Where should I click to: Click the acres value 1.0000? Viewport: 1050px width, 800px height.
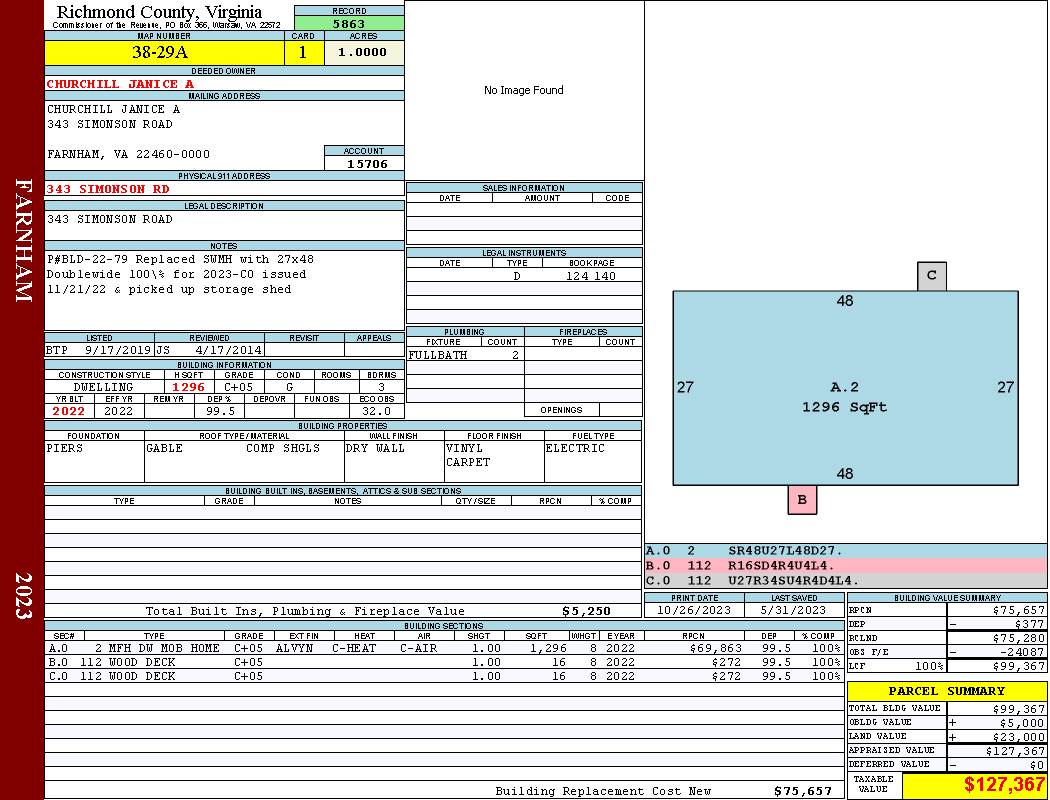[363, 52]
